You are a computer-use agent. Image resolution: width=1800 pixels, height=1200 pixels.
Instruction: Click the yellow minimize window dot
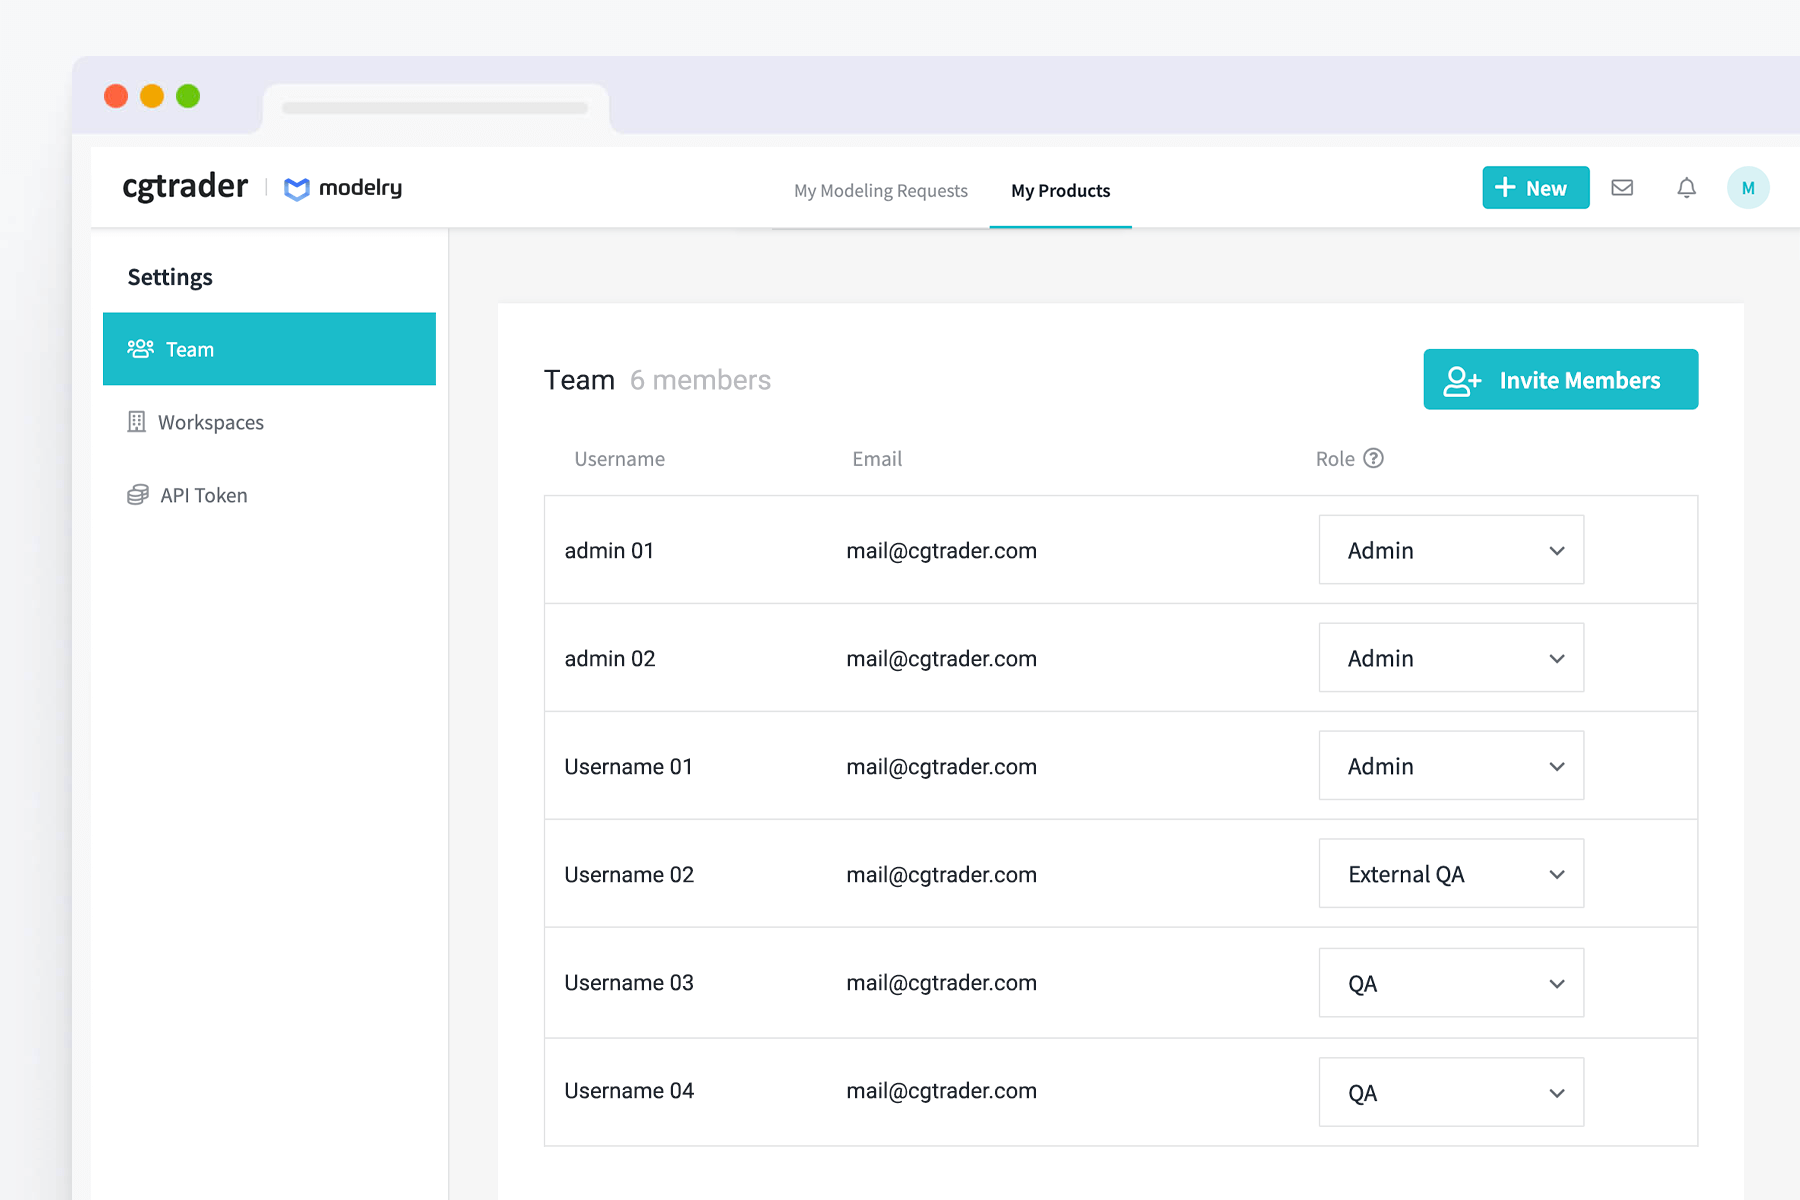pos(152,96)
